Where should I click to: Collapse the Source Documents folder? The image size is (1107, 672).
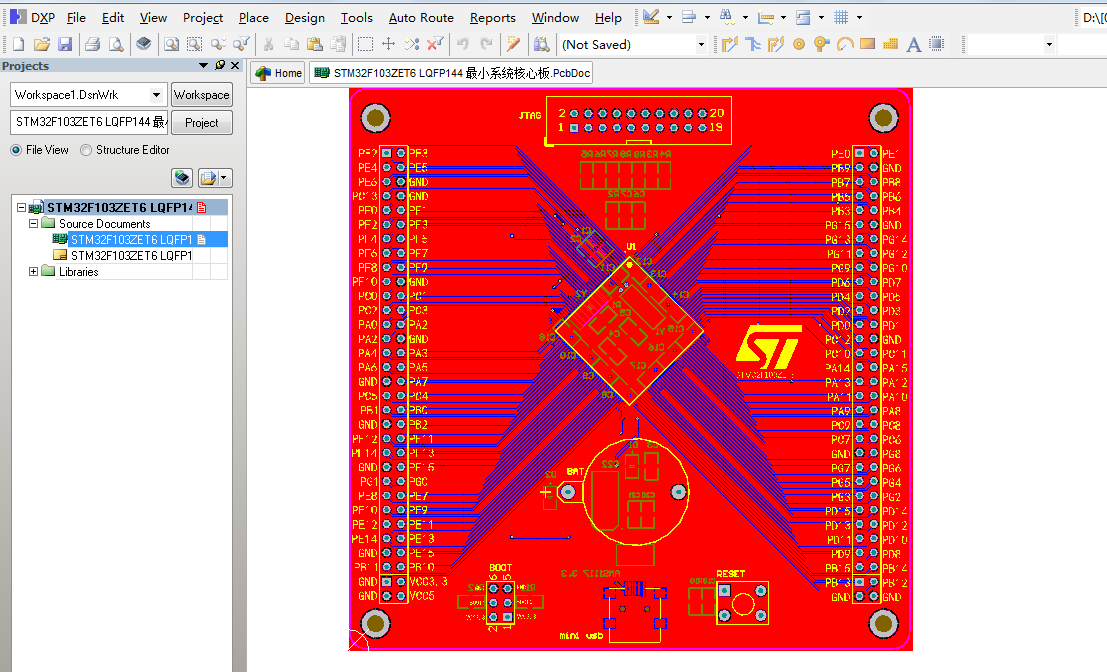(x=33, y=223)
